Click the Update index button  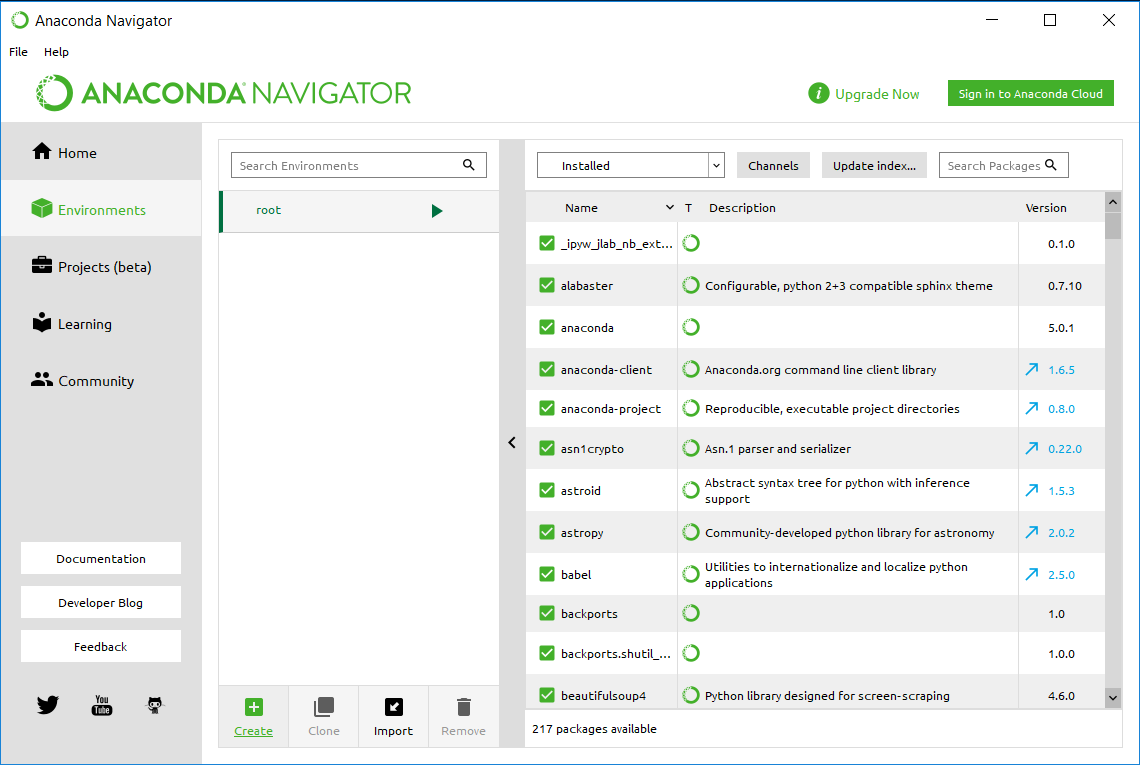(874, 166)
